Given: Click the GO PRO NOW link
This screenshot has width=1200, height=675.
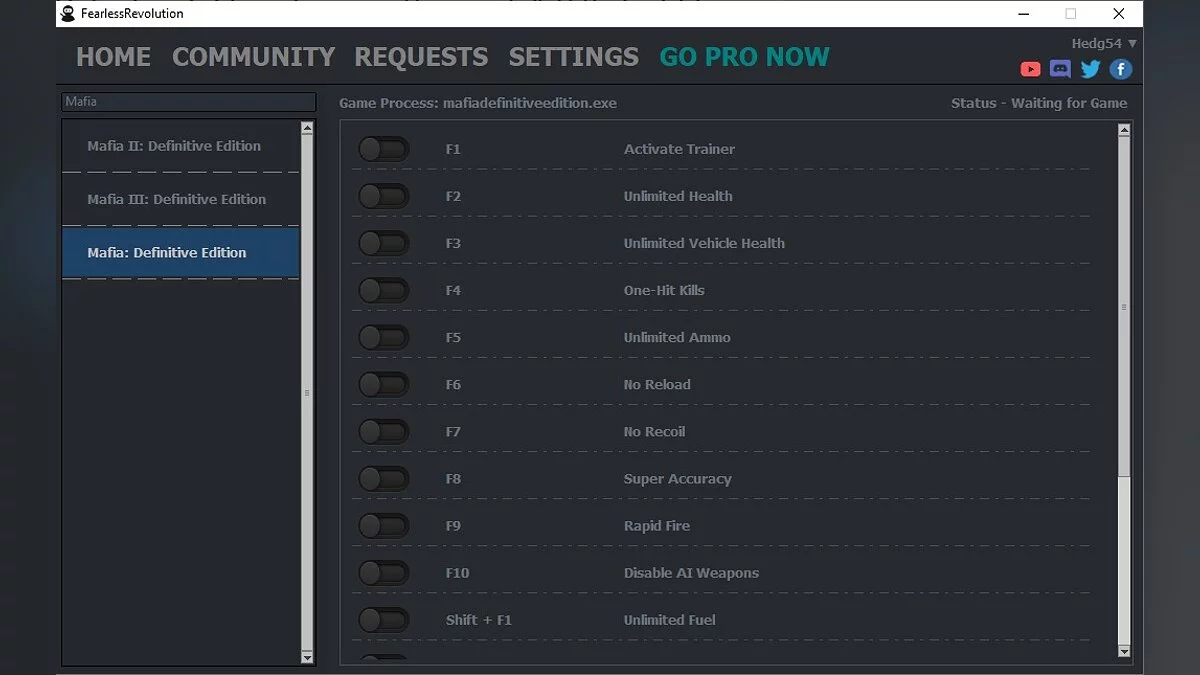Looking at the screenshot, I should point(744,57).
